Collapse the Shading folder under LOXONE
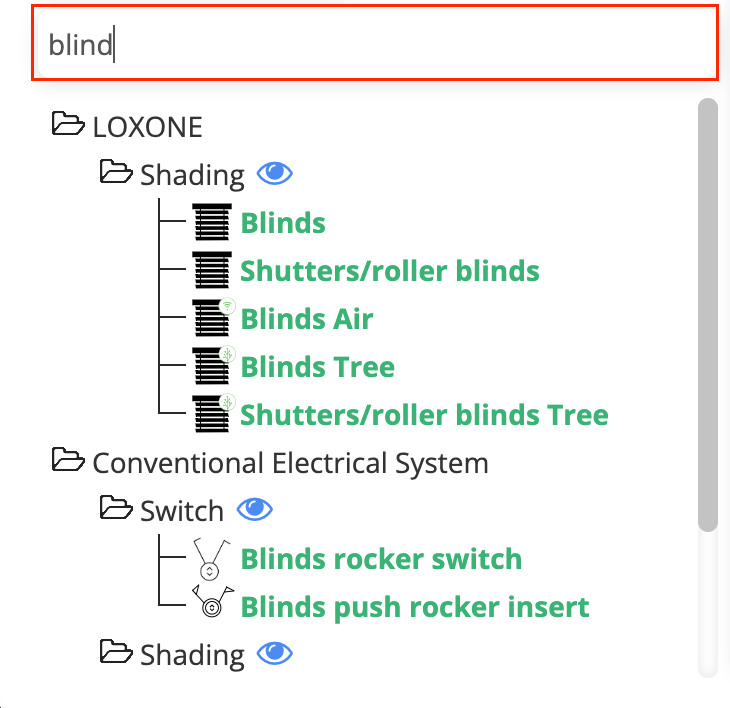The image size is (730, 708). (x=116, y=173)
